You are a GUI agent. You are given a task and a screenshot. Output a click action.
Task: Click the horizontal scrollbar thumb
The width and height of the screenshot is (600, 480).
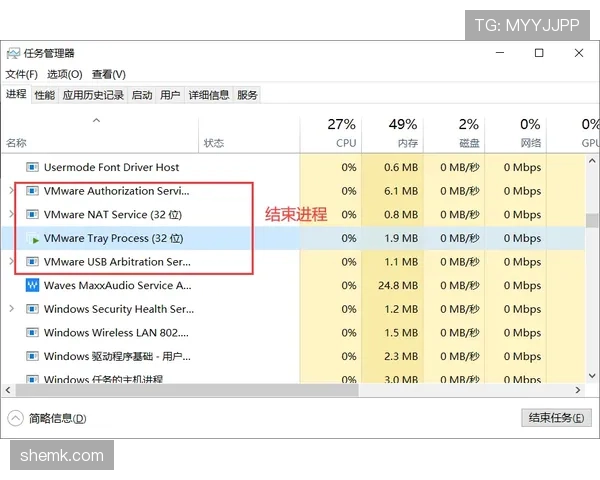coord(187,390)
